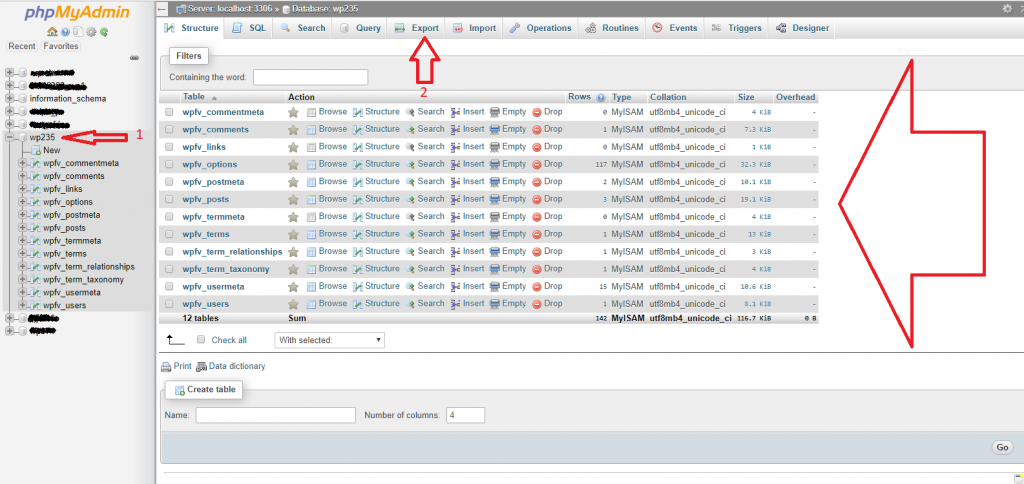Empty the wpfv_termmeta table
Viewport: 1024px width, 484px height.
[508, 216]
